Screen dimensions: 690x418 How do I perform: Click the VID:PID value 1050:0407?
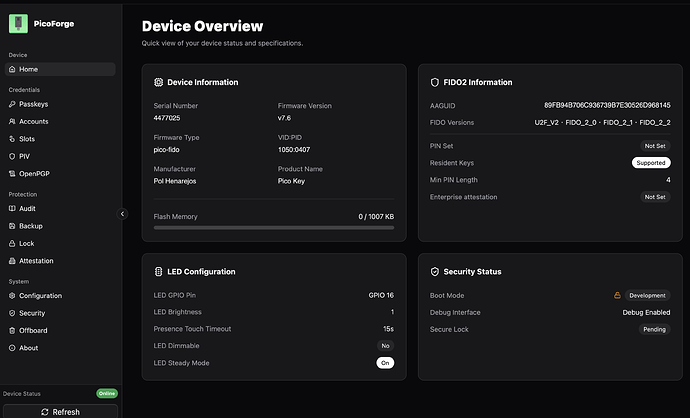click(294, 150)
